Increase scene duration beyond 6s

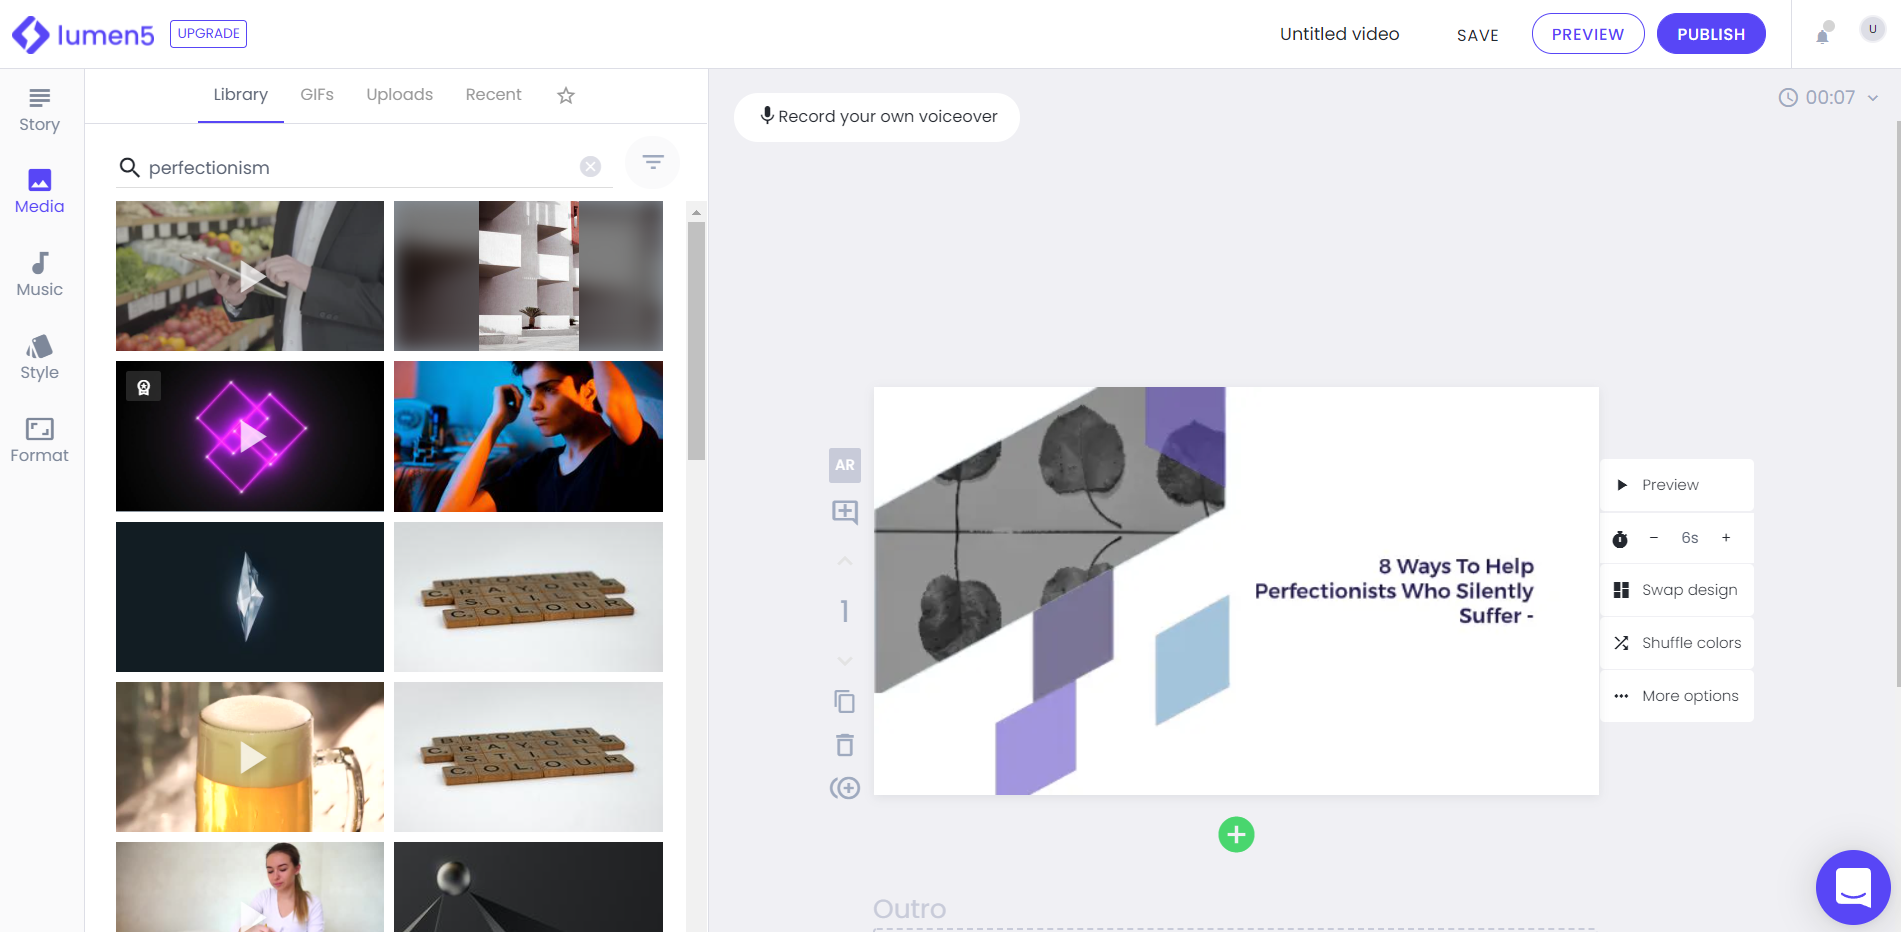pyautogui.click(x=1725, y=538)
